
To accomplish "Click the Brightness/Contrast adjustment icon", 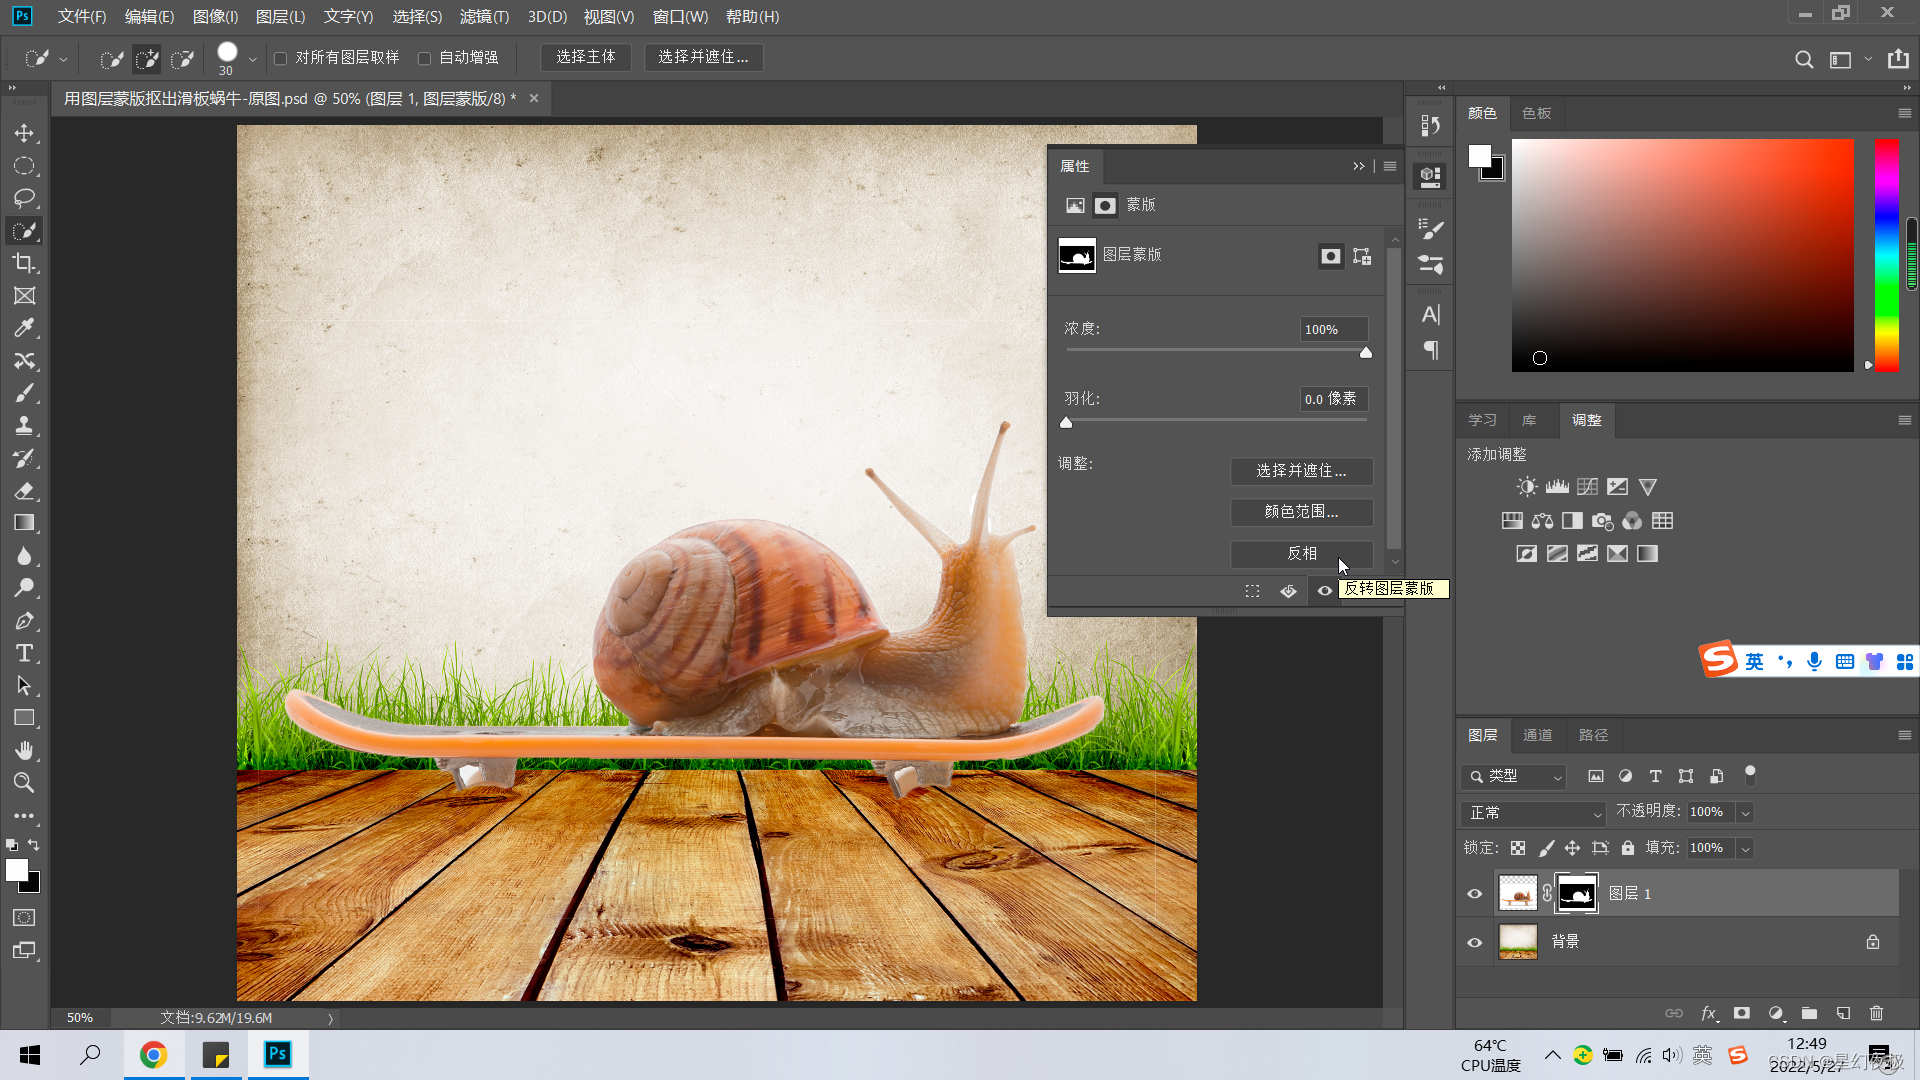I will (1526, 487).
